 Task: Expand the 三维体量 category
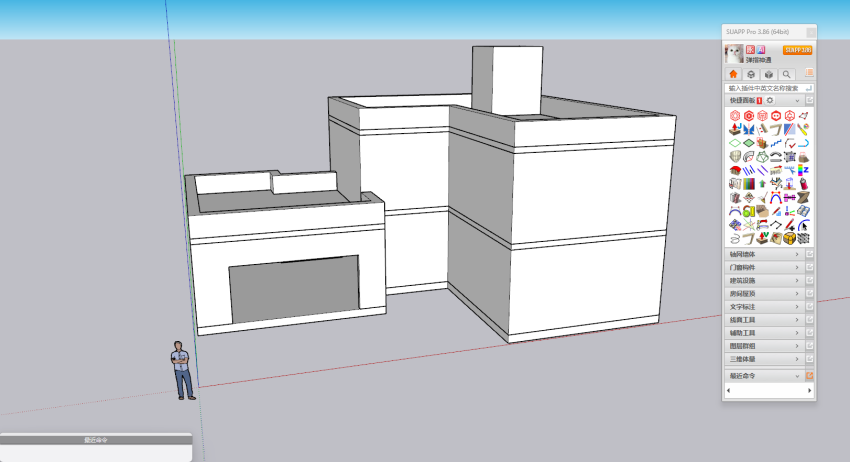coord(764,358)
